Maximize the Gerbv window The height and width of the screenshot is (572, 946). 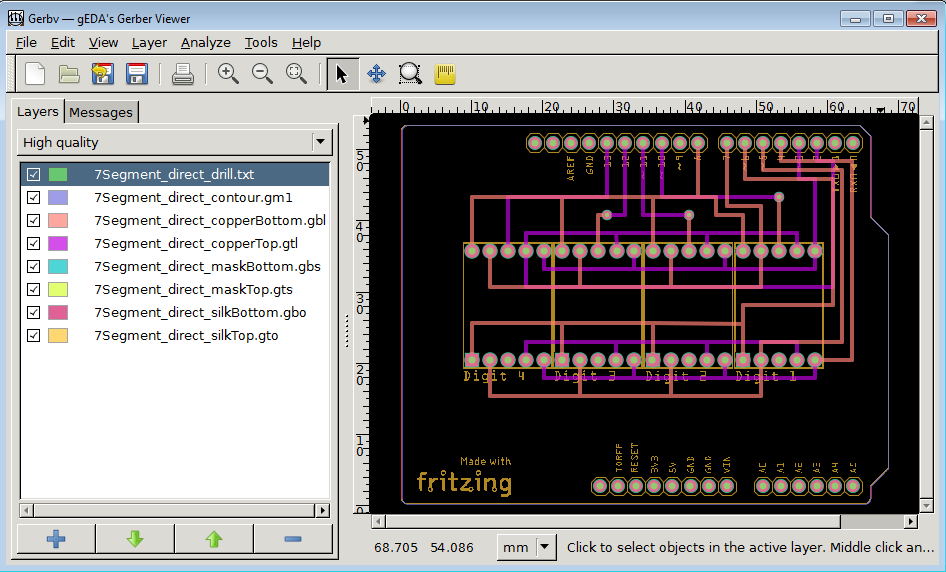(888, 19)
